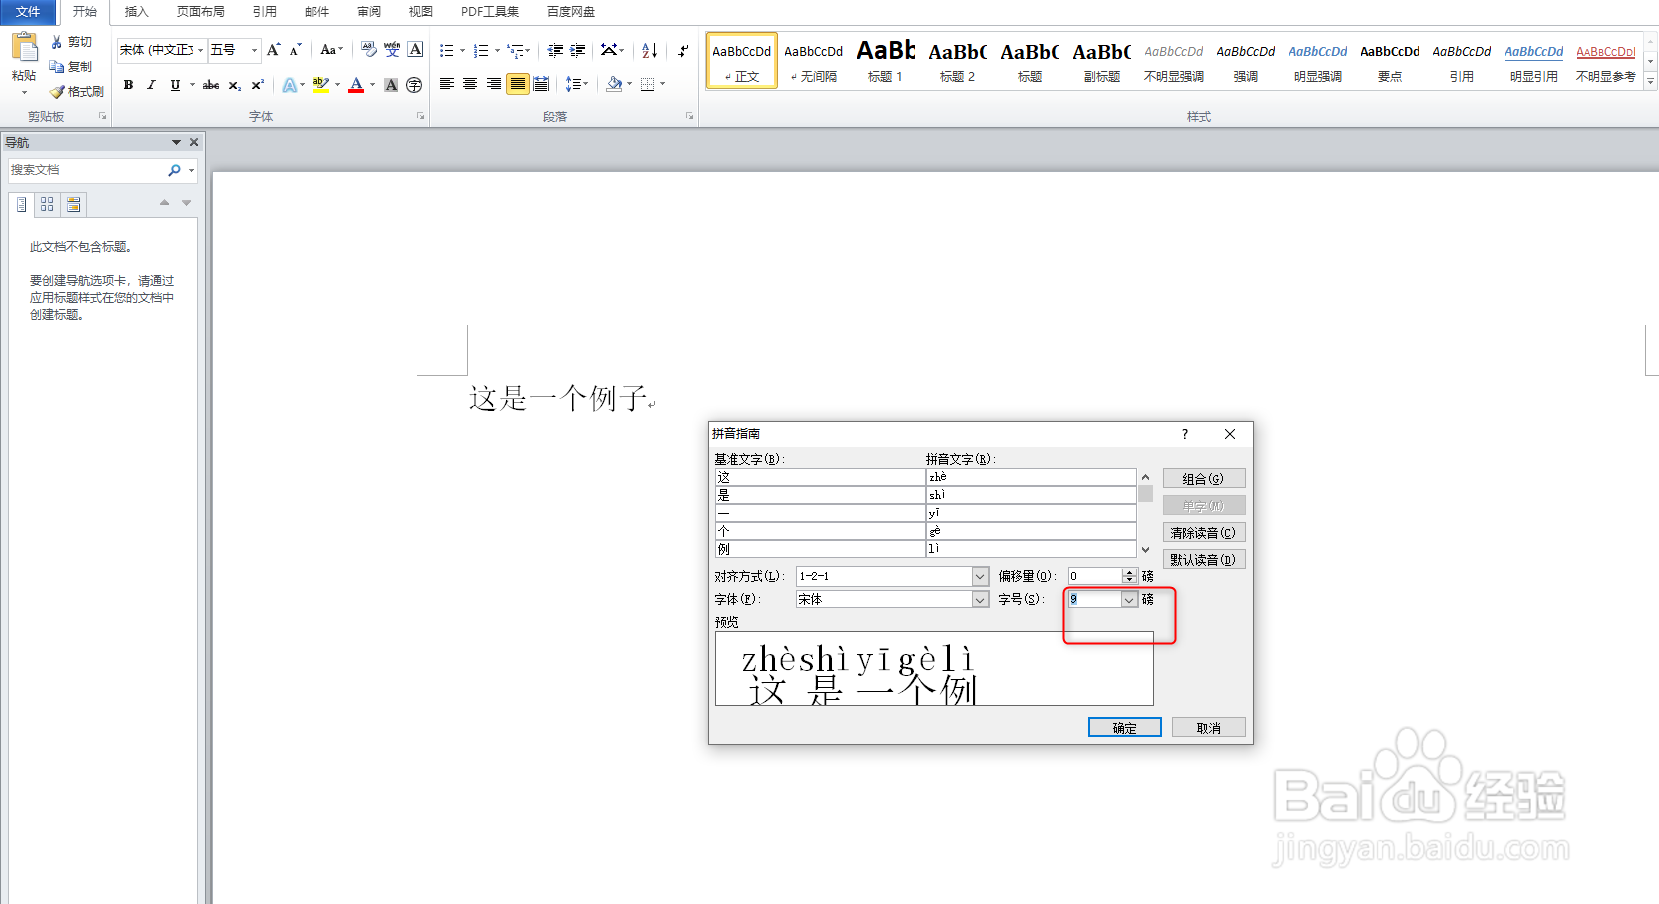Viewport: 1659px width, 904px height.
Task: Toggle Subscript formatting
Action: [234, 85]
